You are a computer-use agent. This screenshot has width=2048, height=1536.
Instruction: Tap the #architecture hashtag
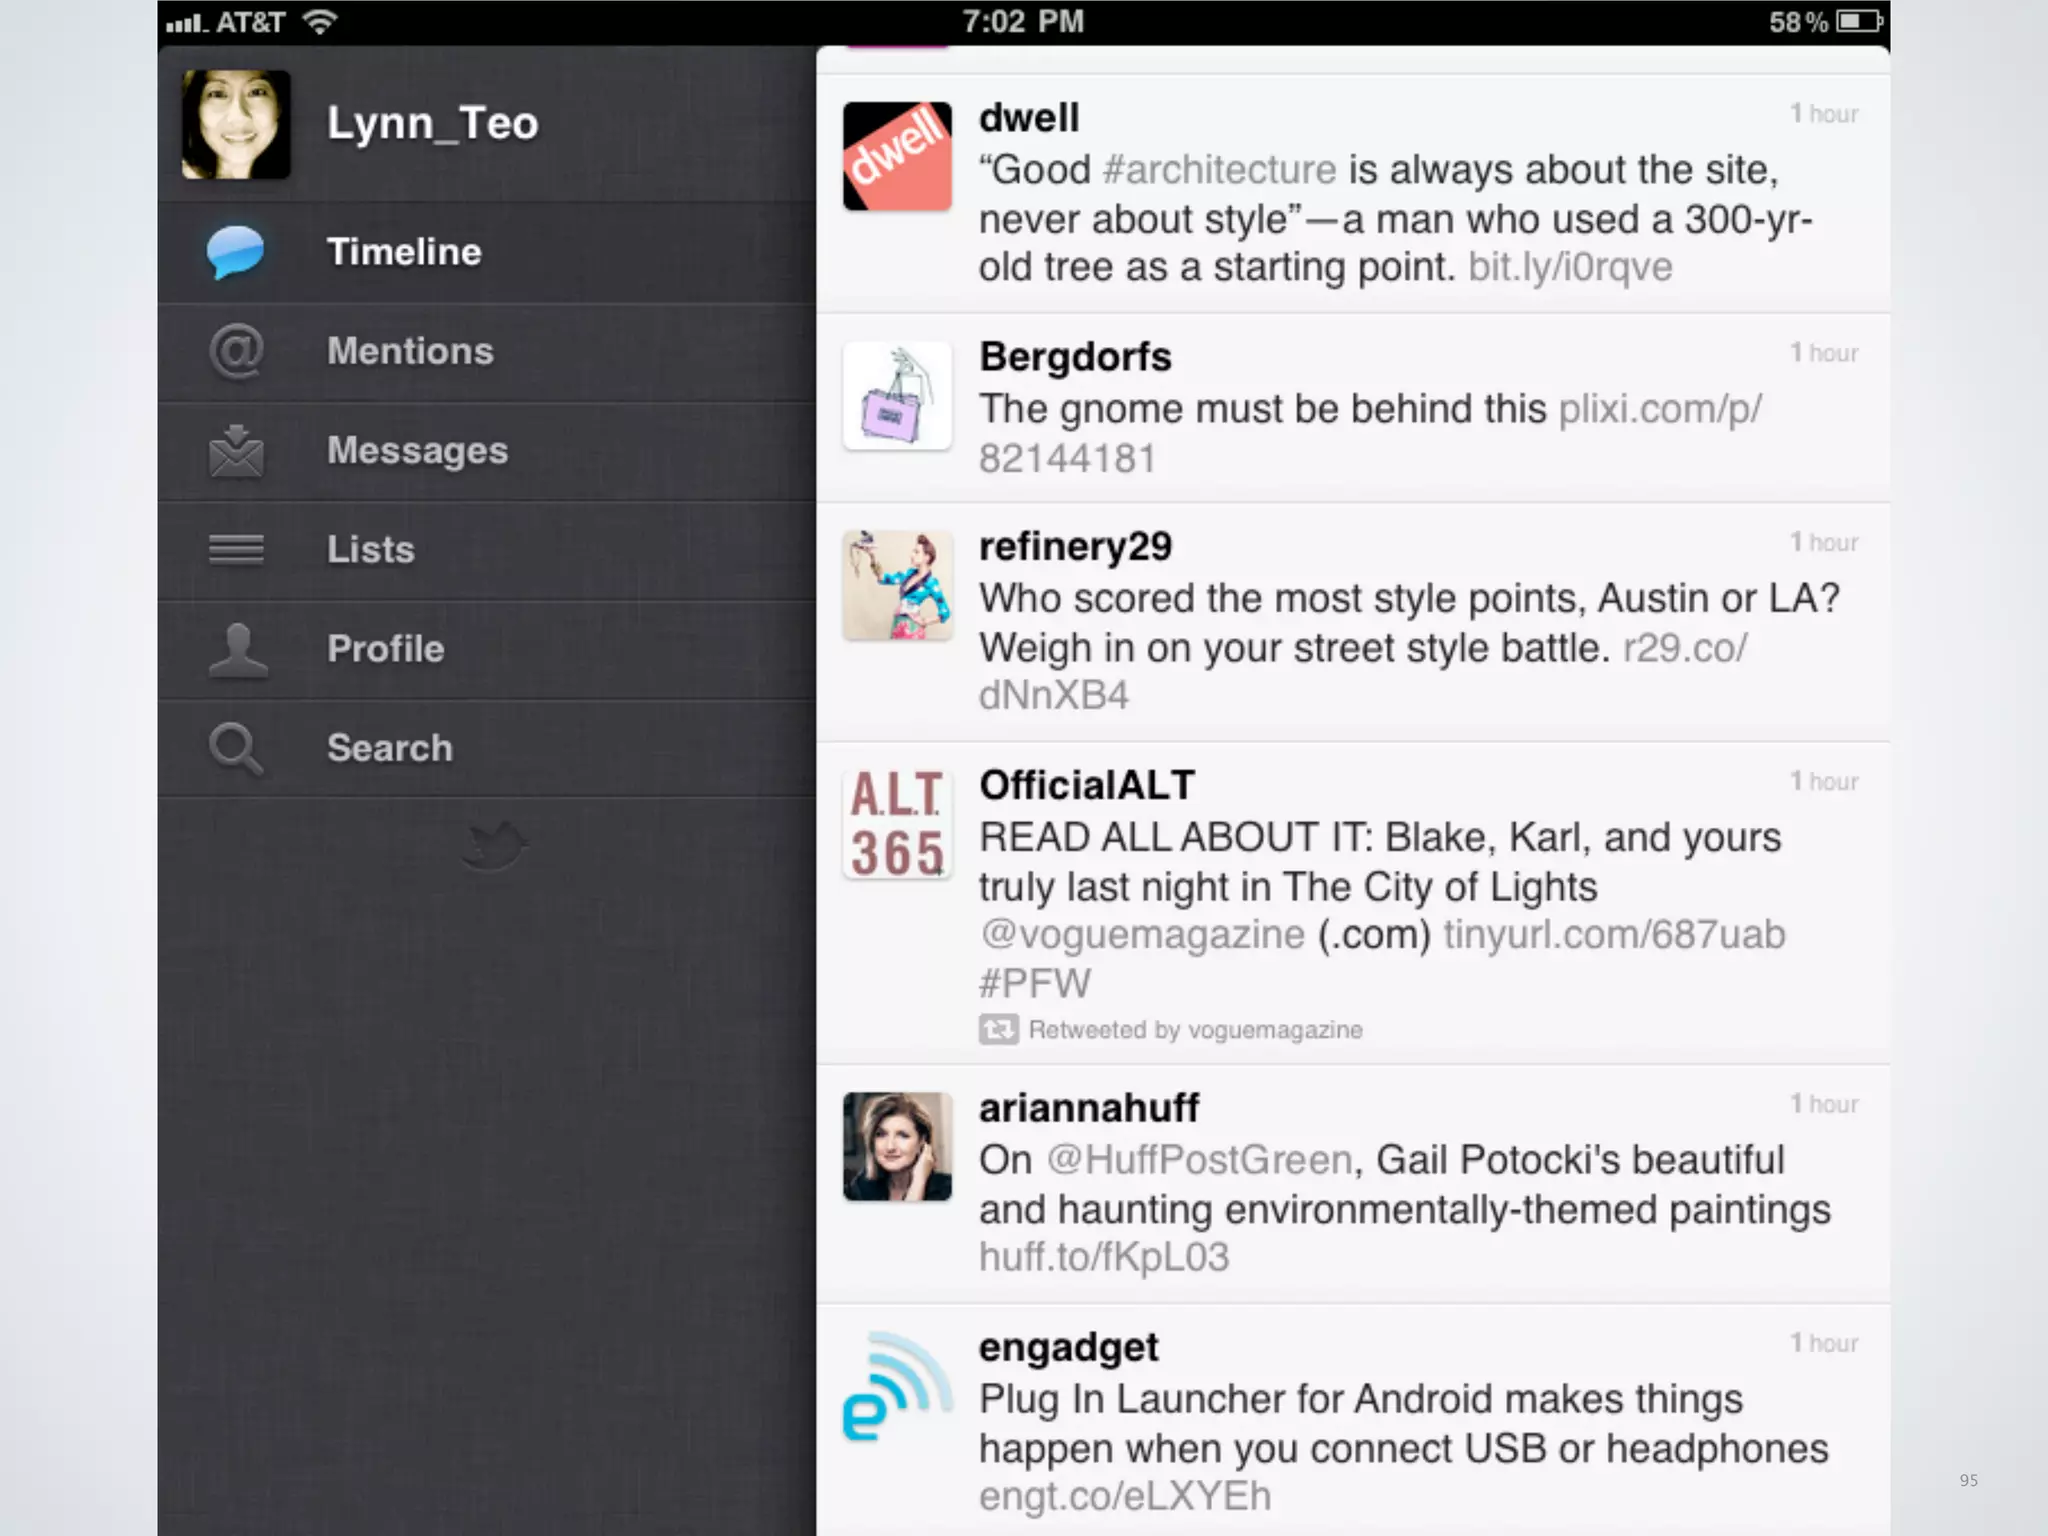click(x=1219, y=170)
